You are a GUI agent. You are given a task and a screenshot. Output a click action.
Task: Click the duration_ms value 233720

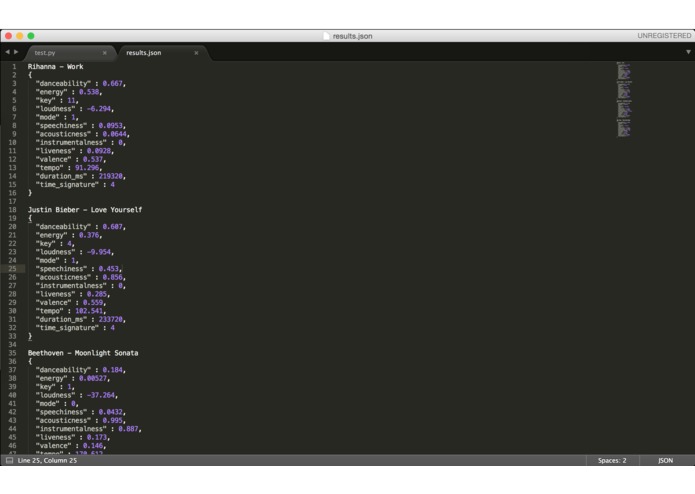(x=111, y=319)
